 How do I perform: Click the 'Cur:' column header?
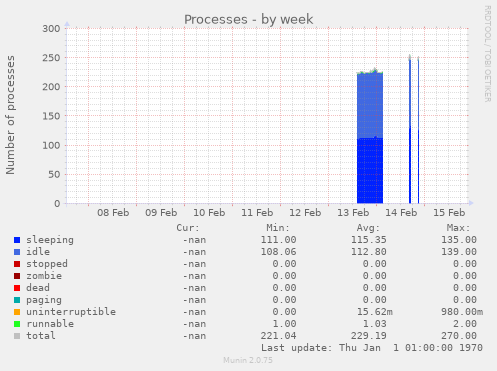coord(188,228)
